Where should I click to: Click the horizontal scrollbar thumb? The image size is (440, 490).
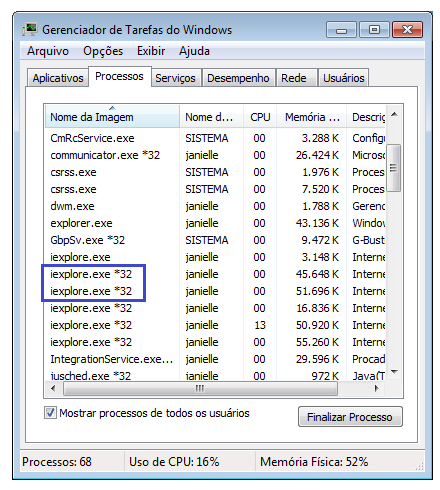[200, 388]
